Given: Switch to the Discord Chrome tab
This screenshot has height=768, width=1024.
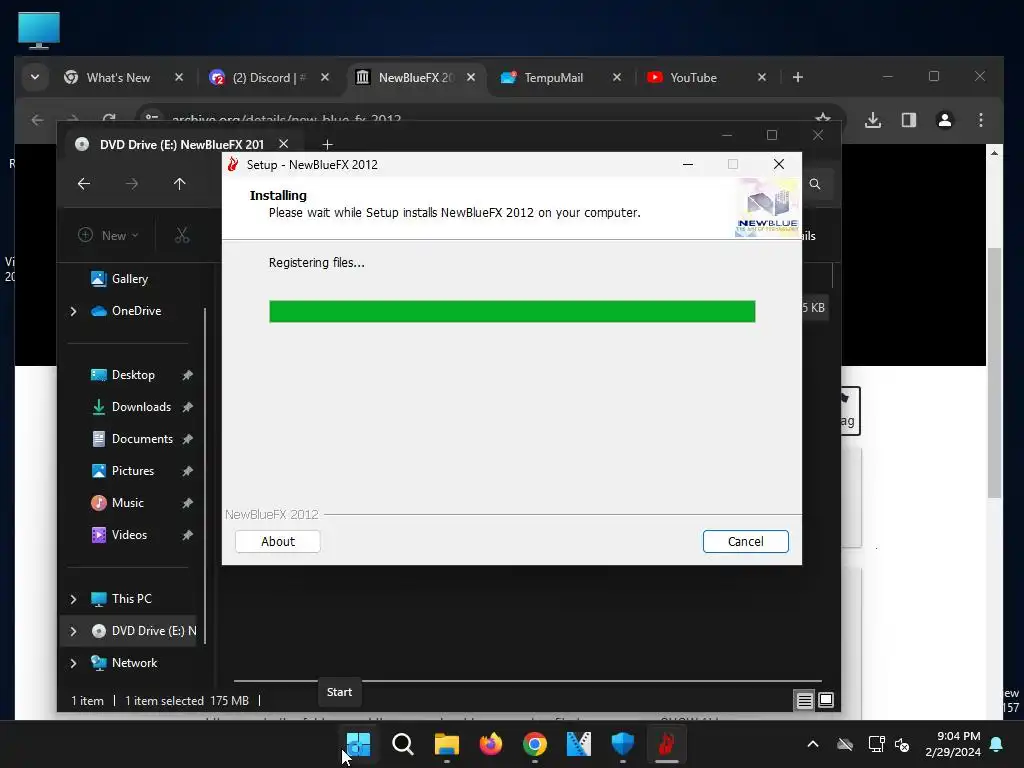Looking at the screenshot, I should 268,78.
